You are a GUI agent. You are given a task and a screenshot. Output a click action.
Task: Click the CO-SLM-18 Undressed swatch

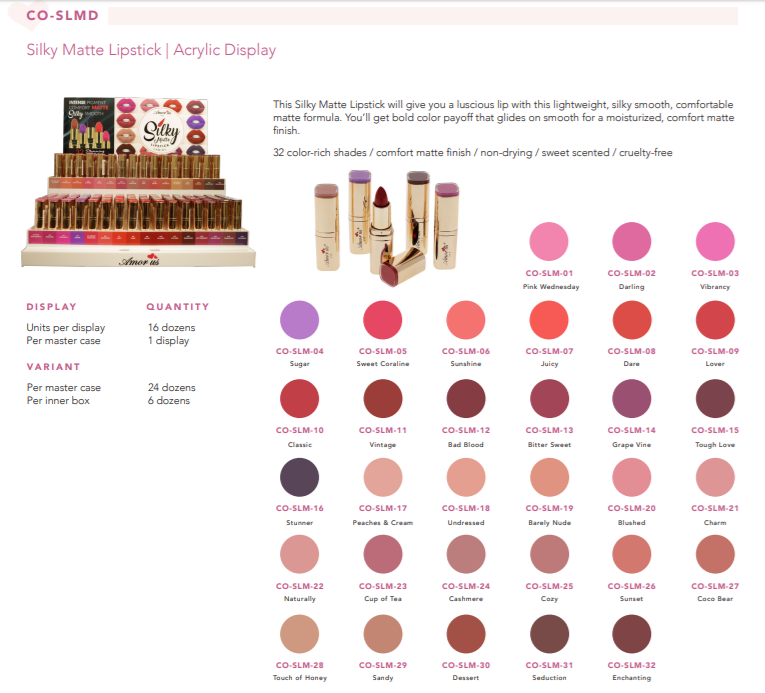click(466, 477)
